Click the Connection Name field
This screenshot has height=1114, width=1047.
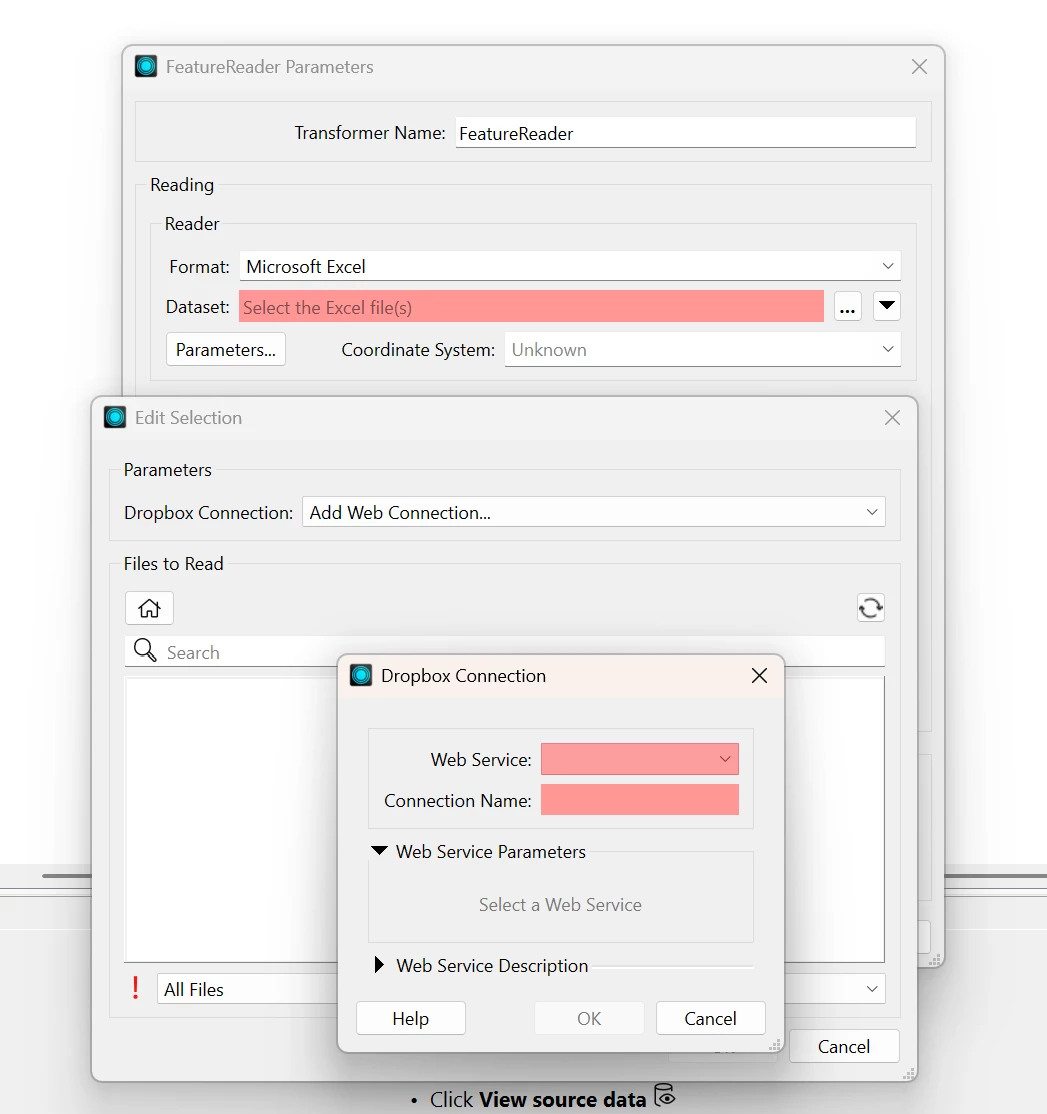(x=639, y=799)
